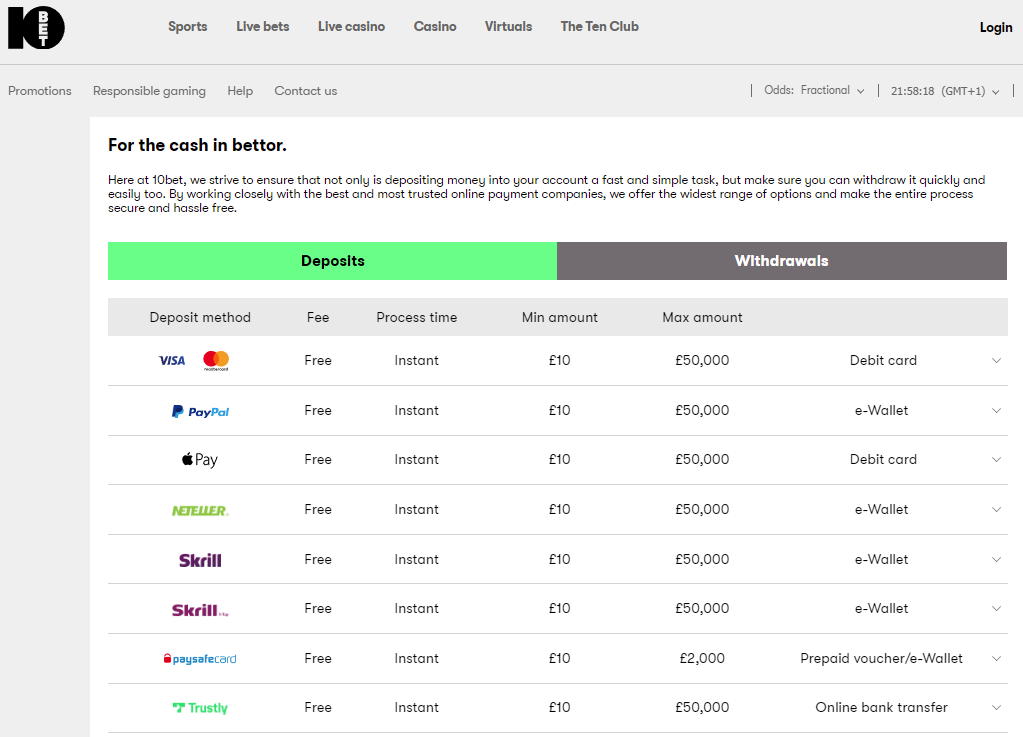
Task: Click the Login button
Action: click(996, 27)
